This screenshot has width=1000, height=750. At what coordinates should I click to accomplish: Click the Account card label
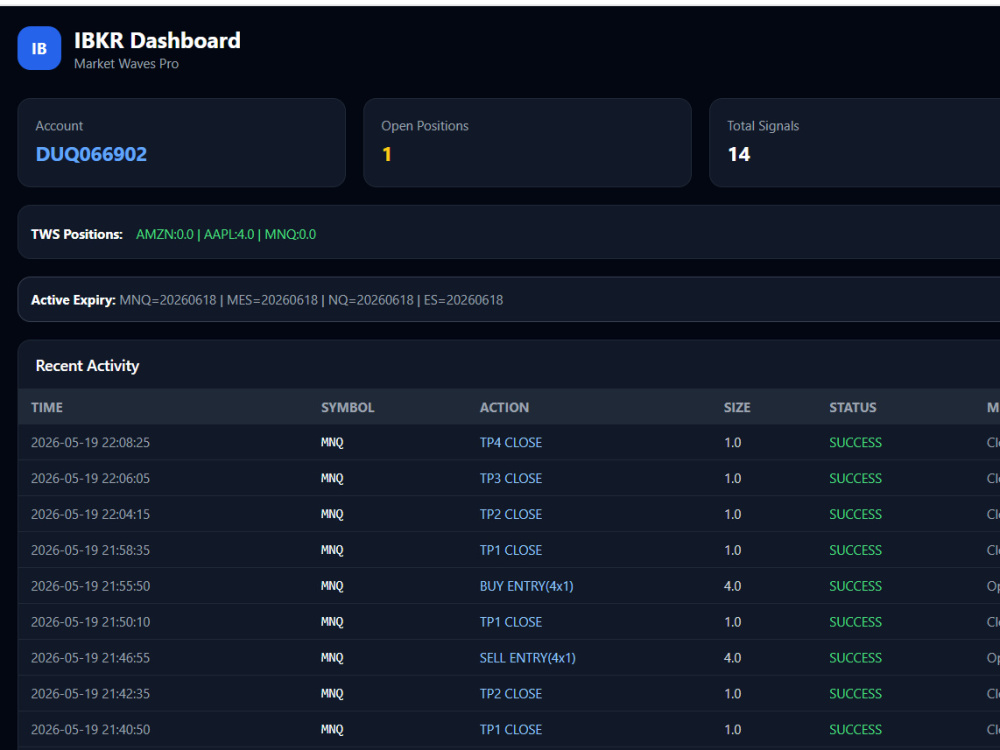[x=59, y=126]
